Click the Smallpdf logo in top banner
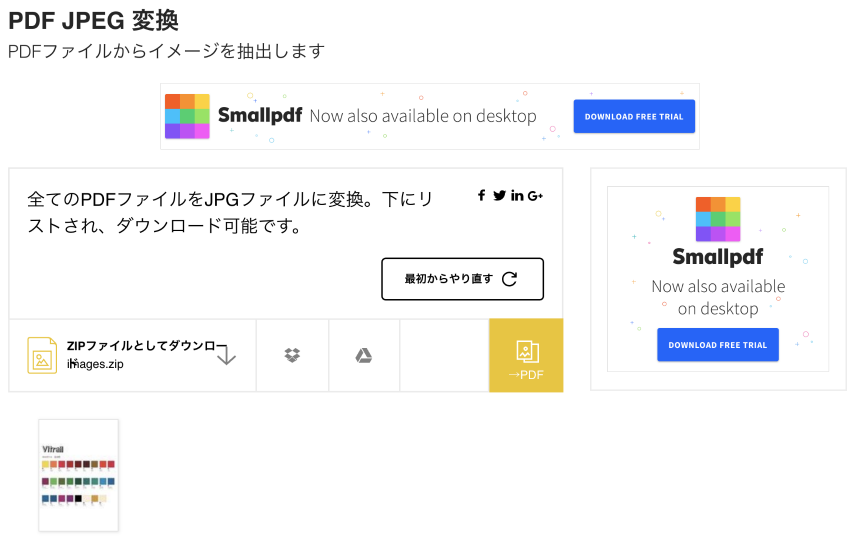The width and height of the screenshot is (858, 541). tap(187, 116)
